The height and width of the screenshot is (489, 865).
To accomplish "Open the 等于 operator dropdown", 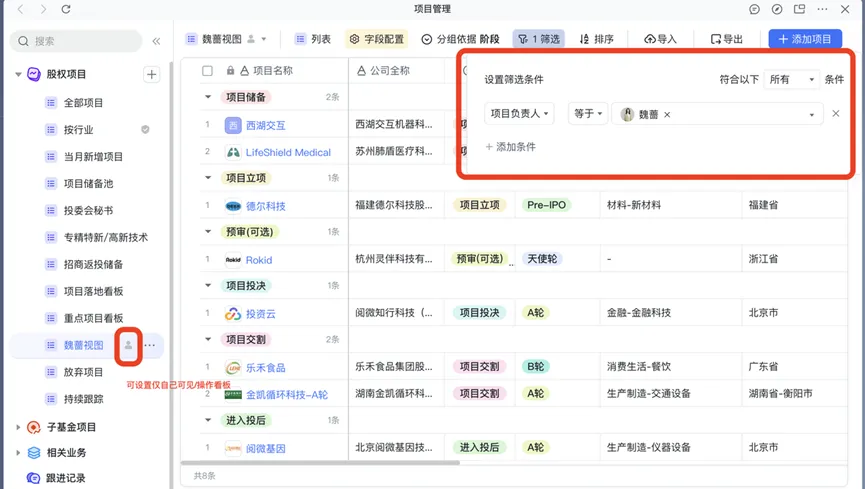I will coord(588,114).
